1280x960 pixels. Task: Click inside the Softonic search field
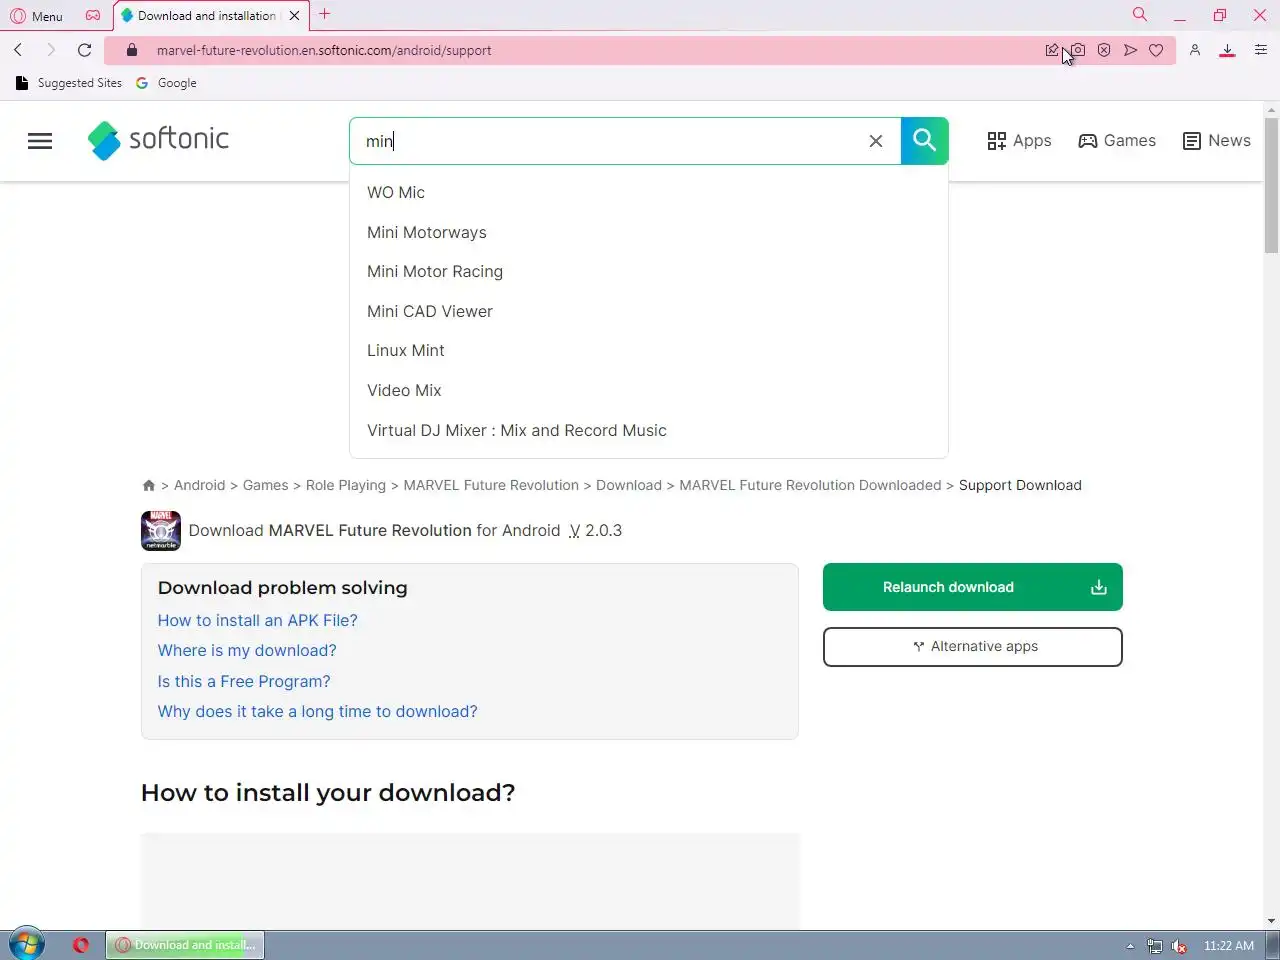pyautogui.click(x=610, y=141)
